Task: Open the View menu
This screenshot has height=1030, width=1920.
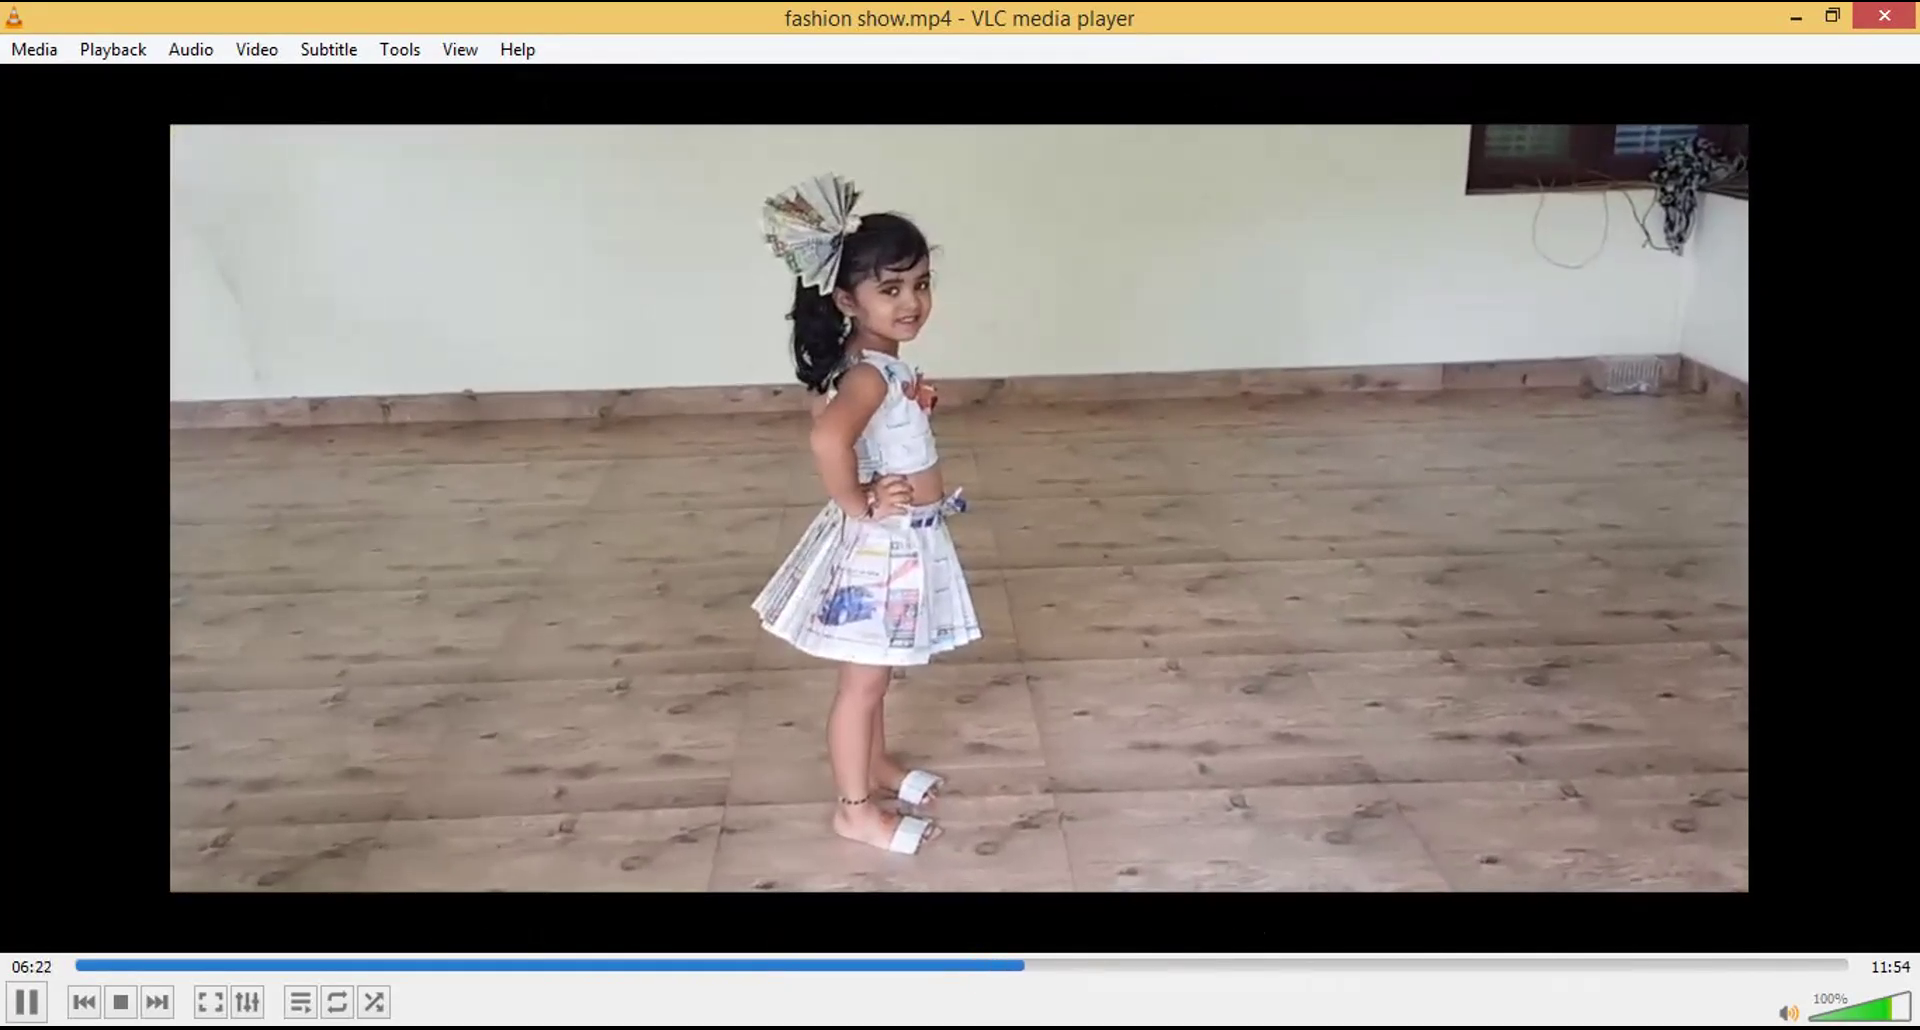Action: click(460, 49)
